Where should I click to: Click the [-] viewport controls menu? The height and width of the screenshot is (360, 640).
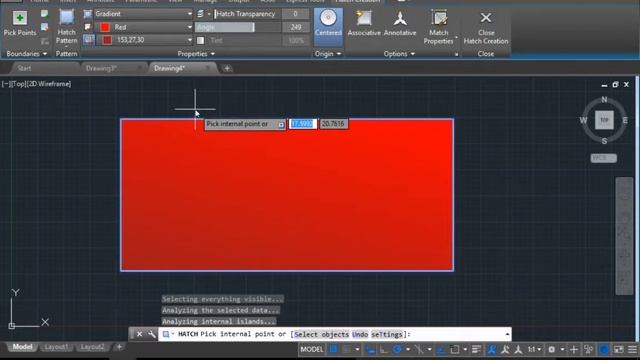(x=6, y=84)
